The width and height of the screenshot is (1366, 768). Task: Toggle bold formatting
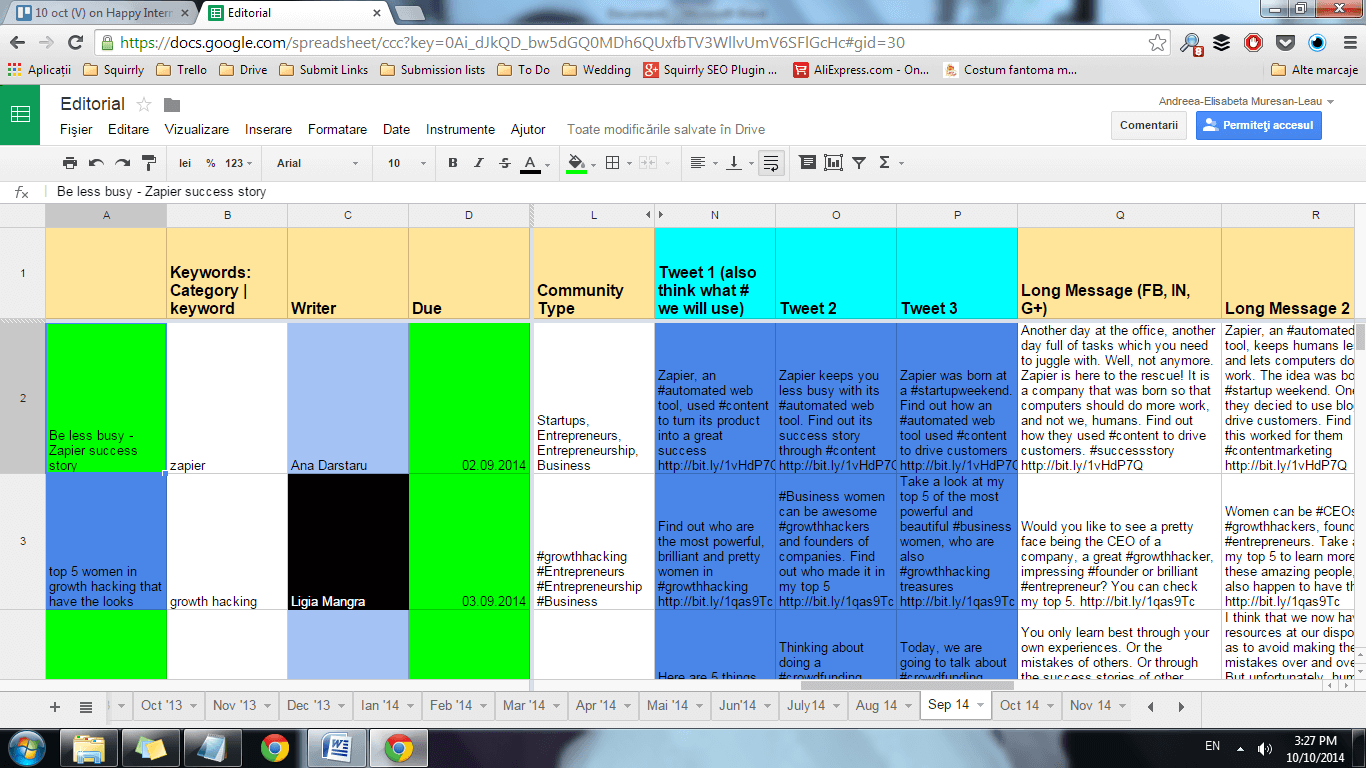[x=453, y=163]
